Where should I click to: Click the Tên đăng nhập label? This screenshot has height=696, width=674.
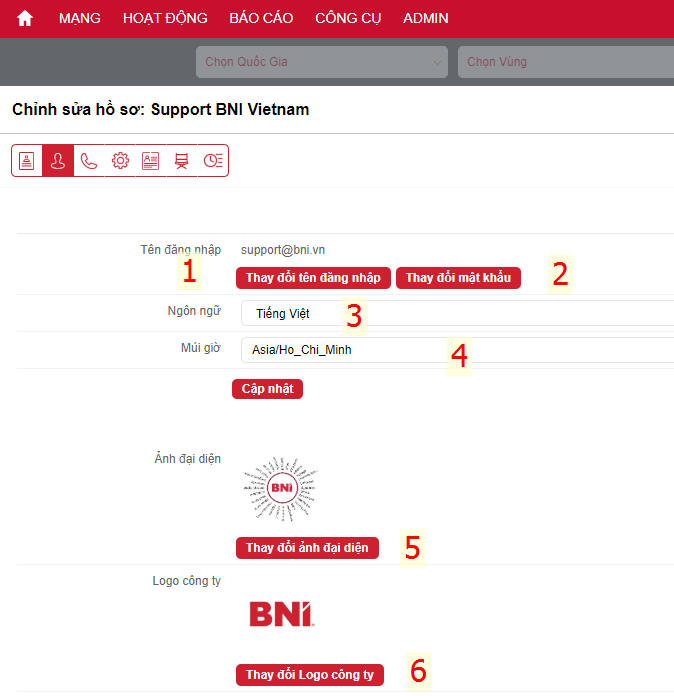181,250
